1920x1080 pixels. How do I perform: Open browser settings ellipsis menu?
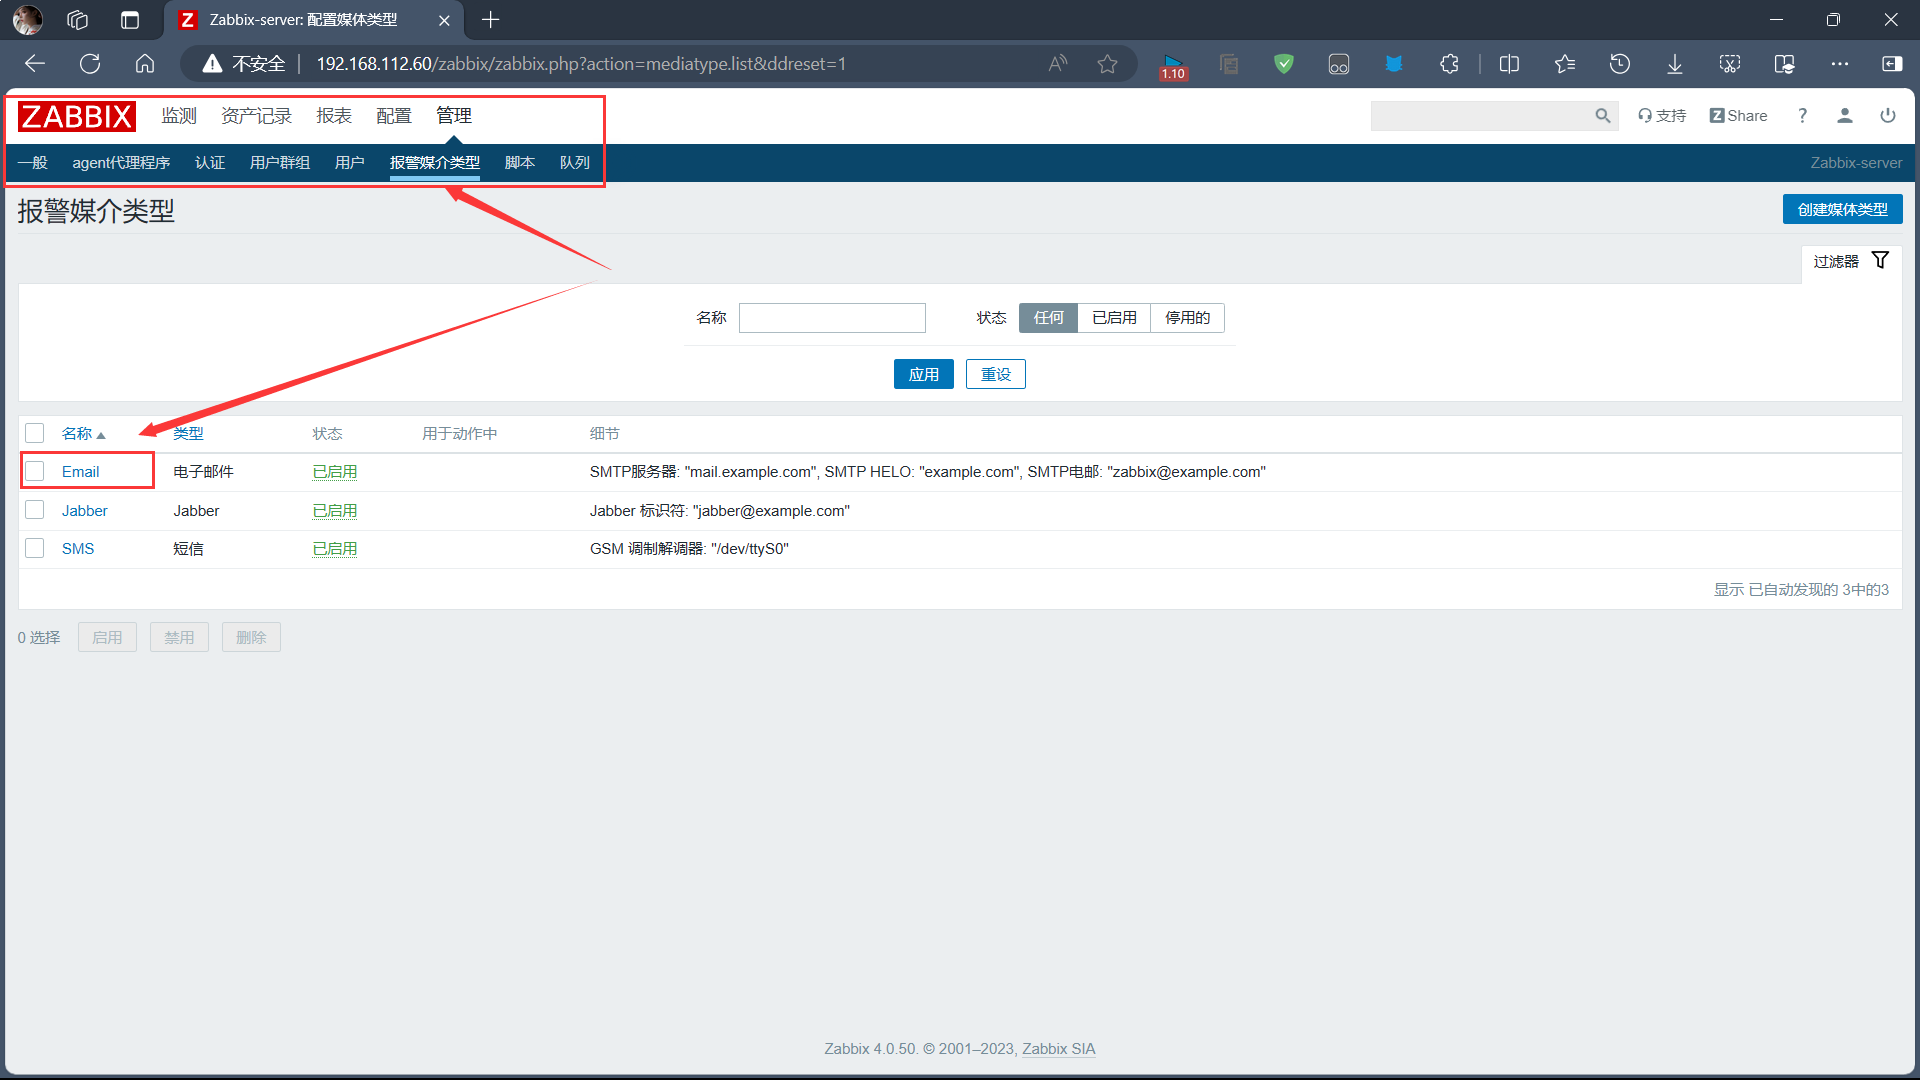click(1840, 64)
